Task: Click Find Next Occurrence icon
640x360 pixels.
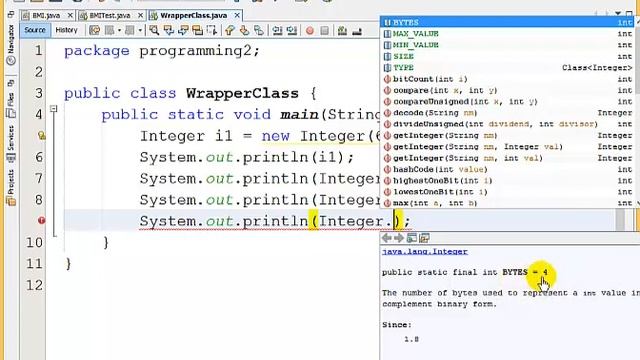Action: pos(183,30)
